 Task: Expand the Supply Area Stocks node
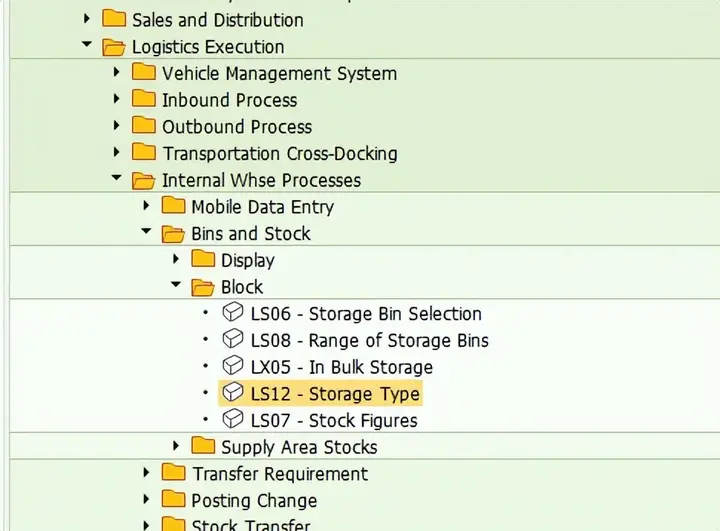point(176,446)
